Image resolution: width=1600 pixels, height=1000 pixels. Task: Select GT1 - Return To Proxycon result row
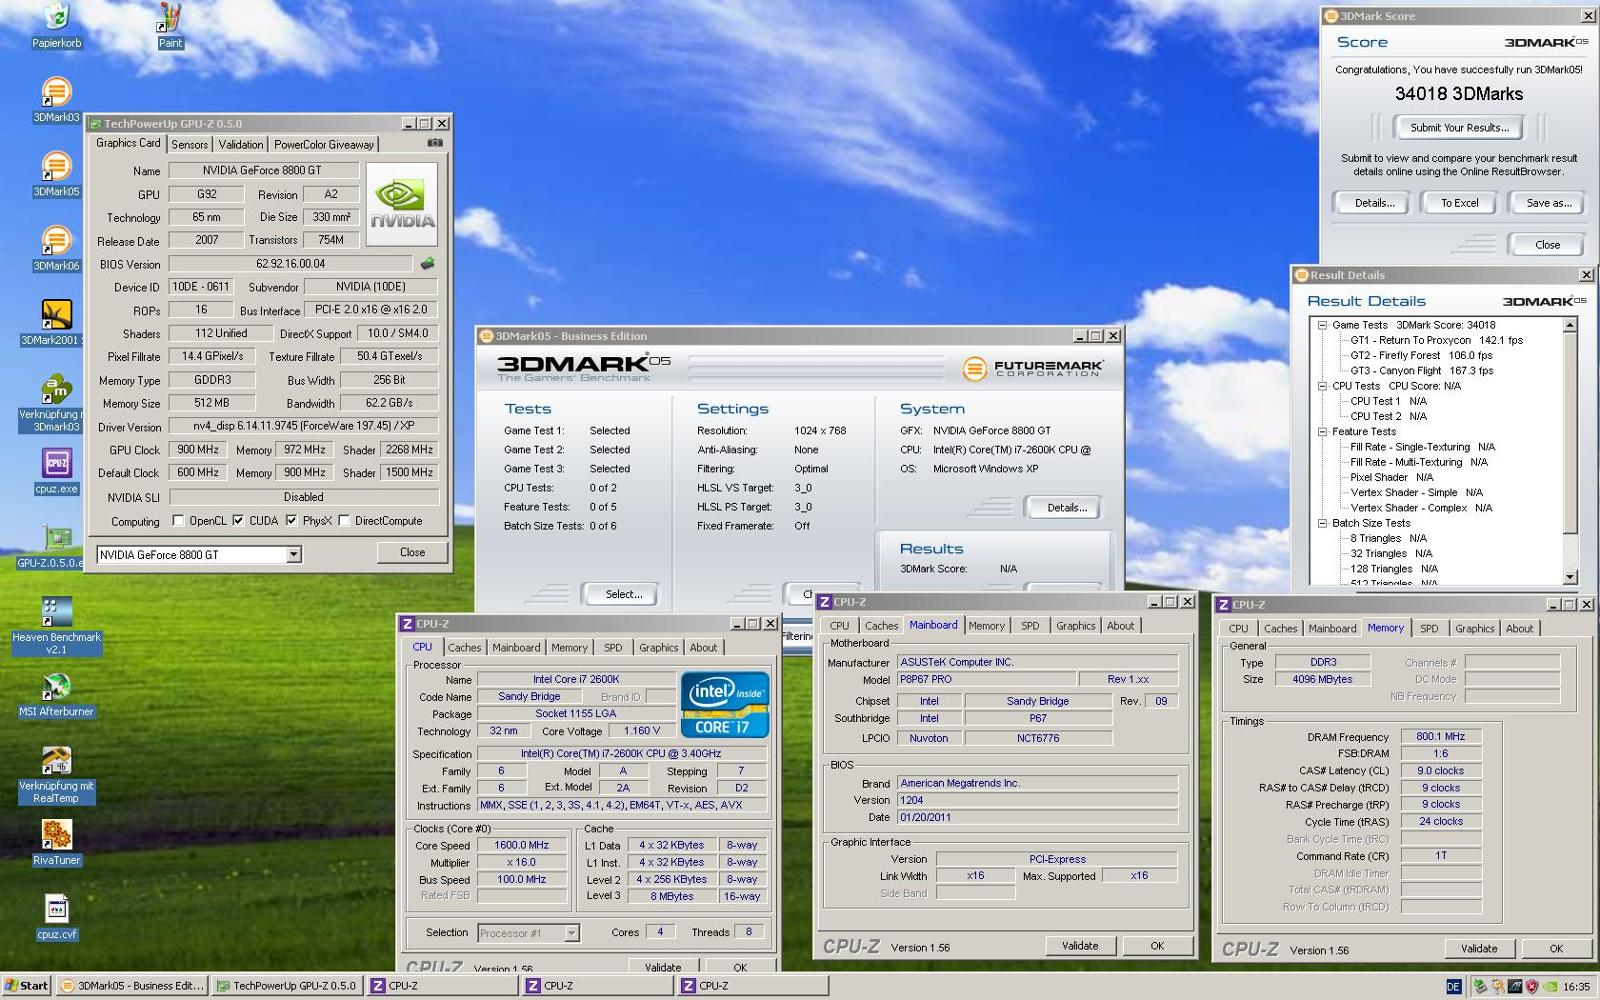[1436, 340]
